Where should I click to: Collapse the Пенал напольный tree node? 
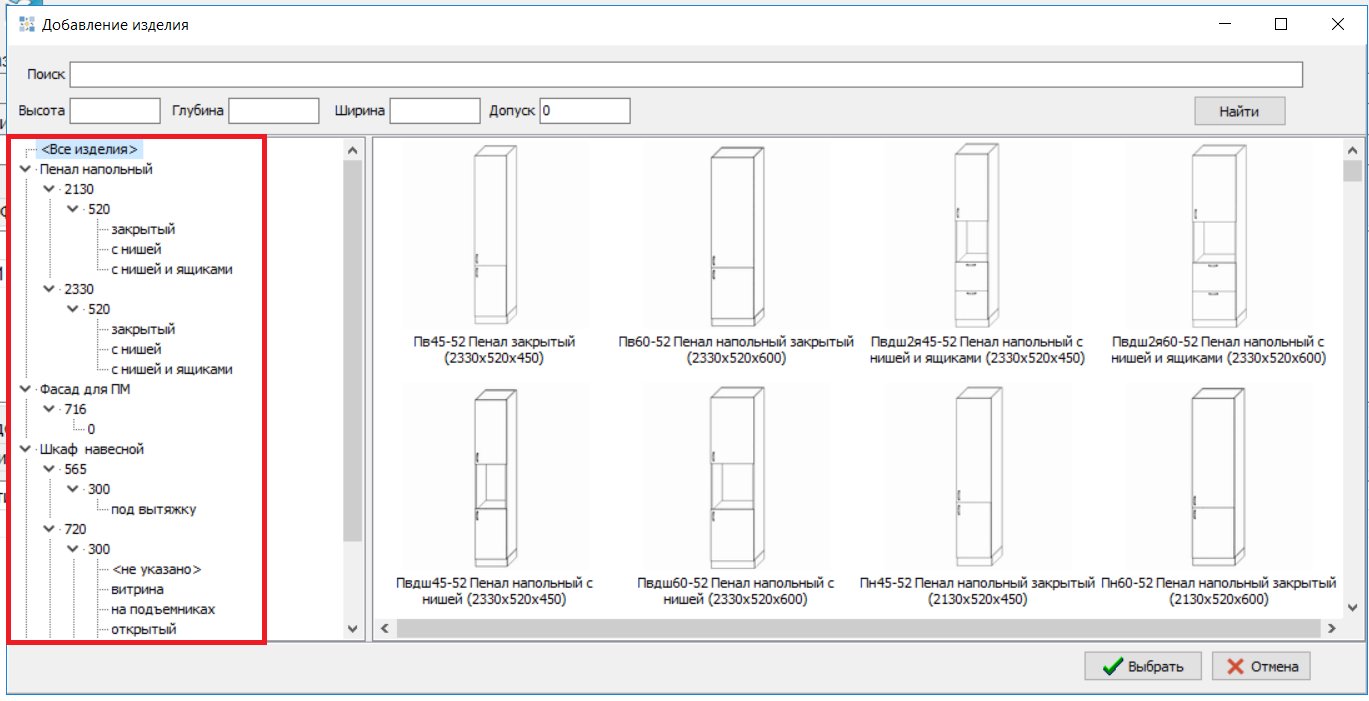25,169
